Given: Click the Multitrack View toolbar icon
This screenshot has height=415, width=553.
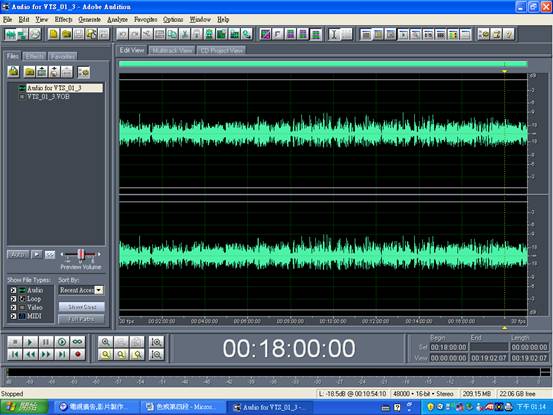Looking at the screenshot, I should (23, 34).
